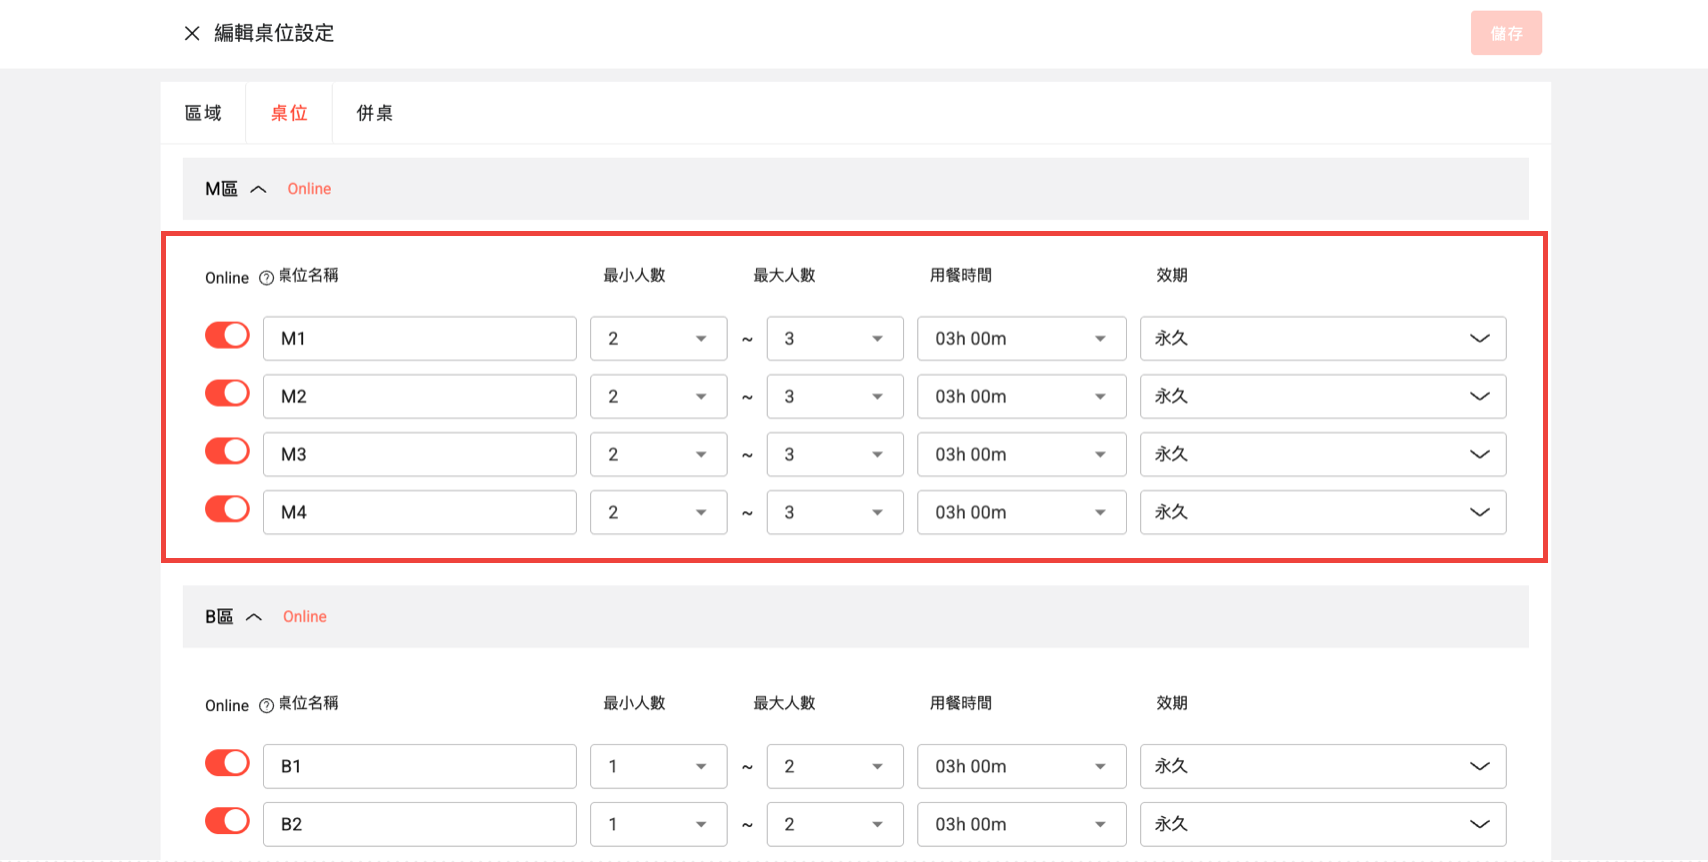Switch to the 併桌 tab
Viewport: 1708px width, 862px height.
(375, 113)
